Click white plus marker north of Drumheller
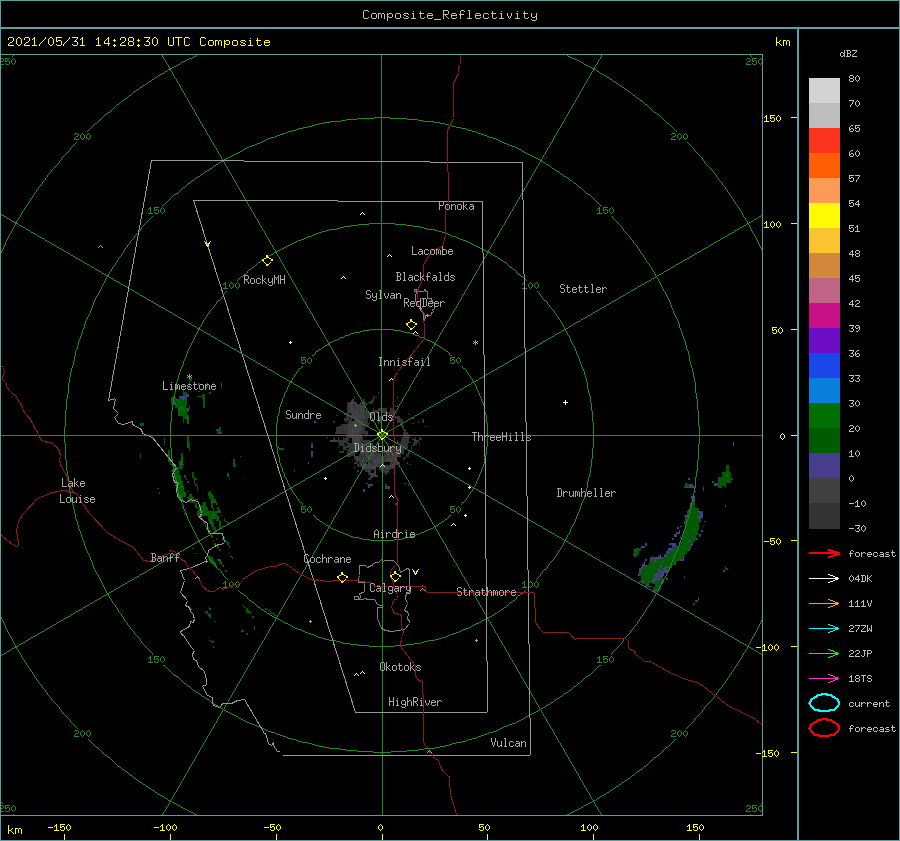The width and height of the screenshot is (900, 841). tap(565, 402)
